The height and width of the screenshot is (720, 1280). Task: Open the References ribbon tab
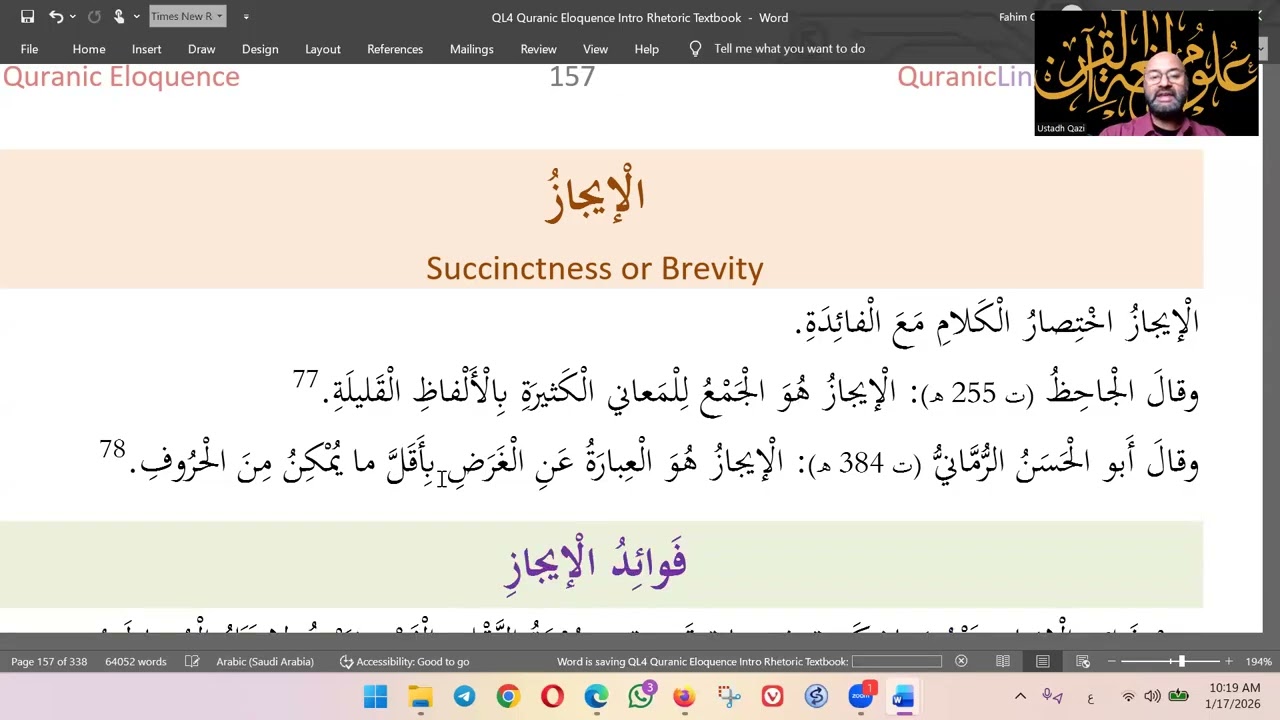coord(395,49)
